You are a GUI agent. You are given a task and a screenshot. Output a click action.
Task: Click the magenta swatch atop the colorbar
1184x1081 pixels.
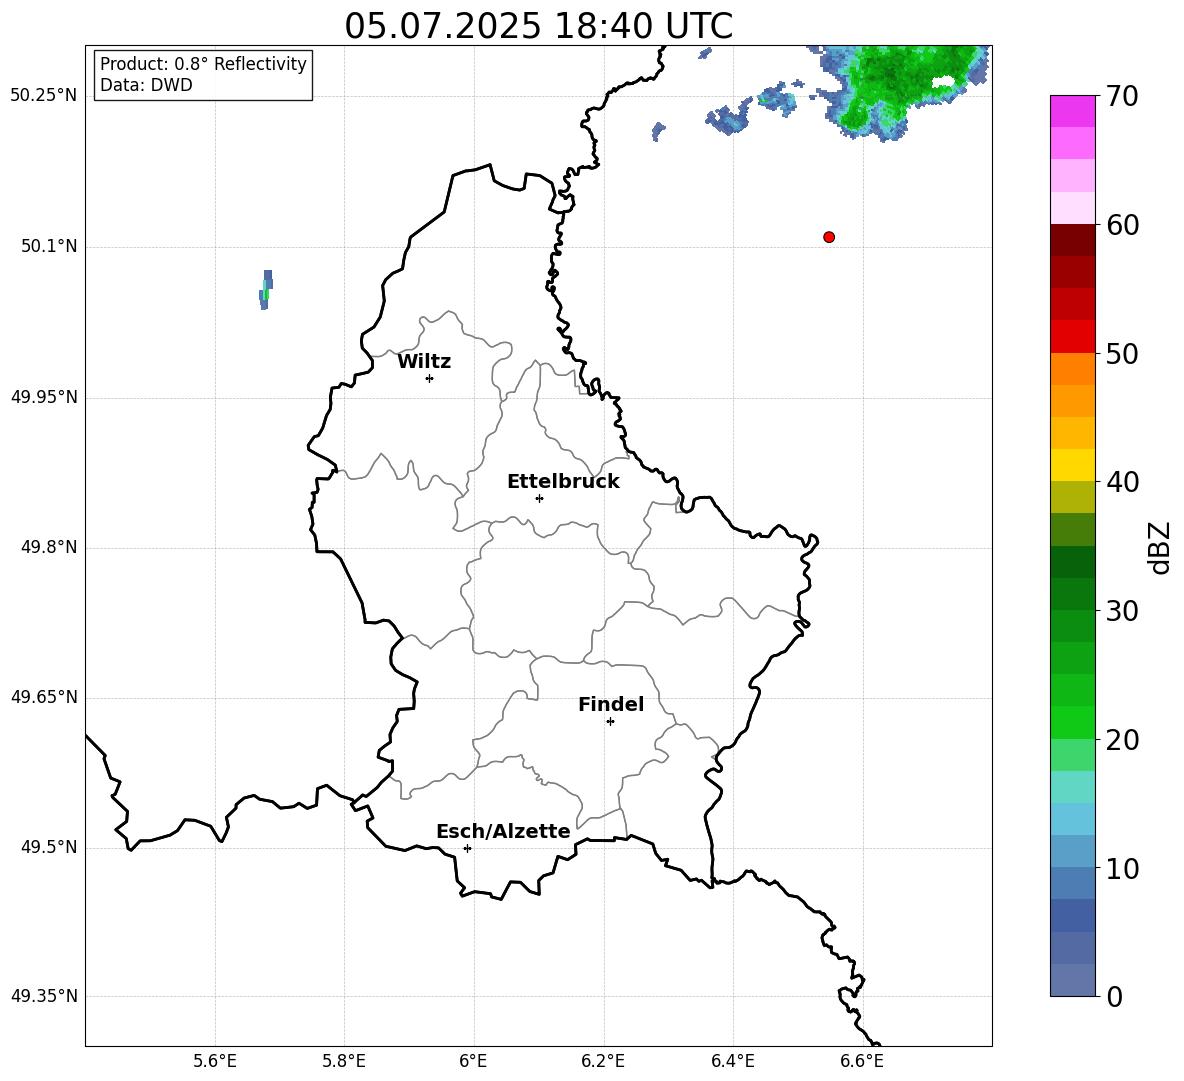pyautogui.click(x=1073, y=111)
